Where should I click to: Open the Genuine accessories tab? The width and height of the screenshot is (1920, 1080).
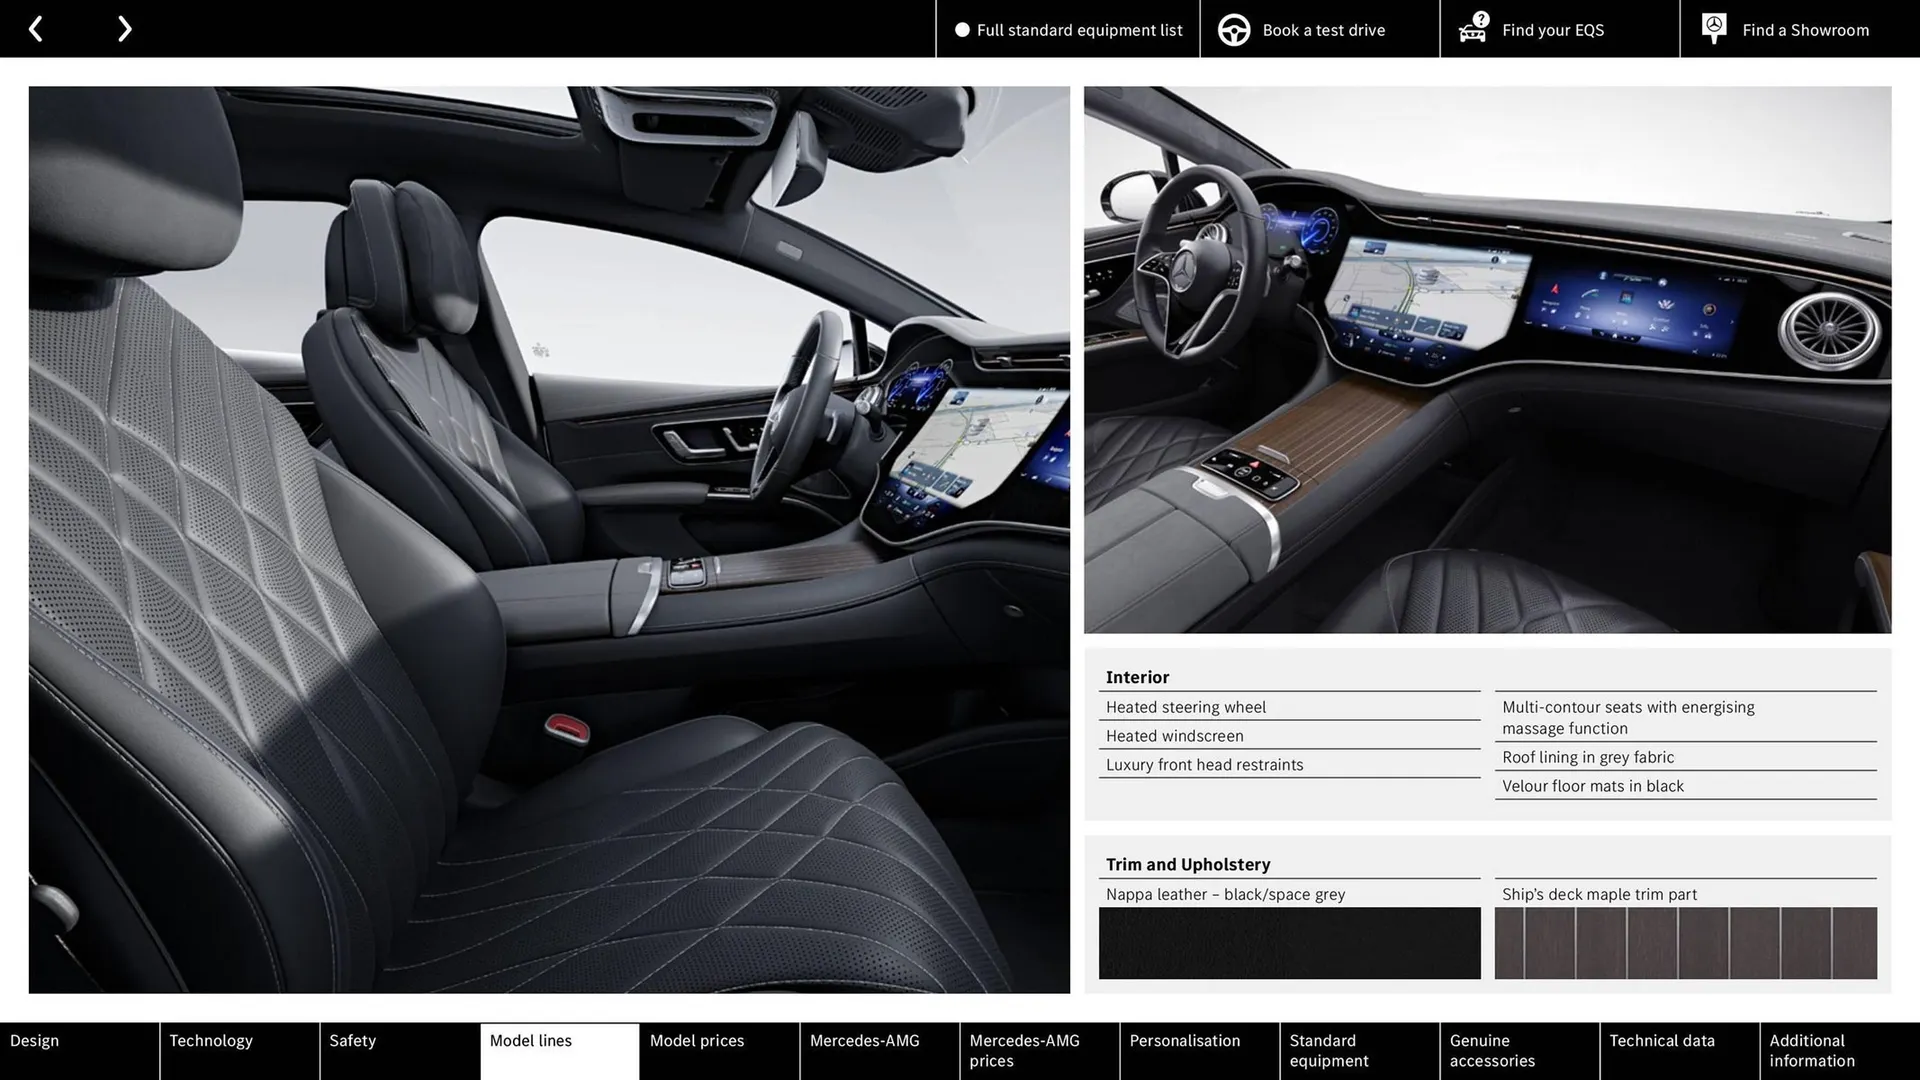point(1520,1051)
